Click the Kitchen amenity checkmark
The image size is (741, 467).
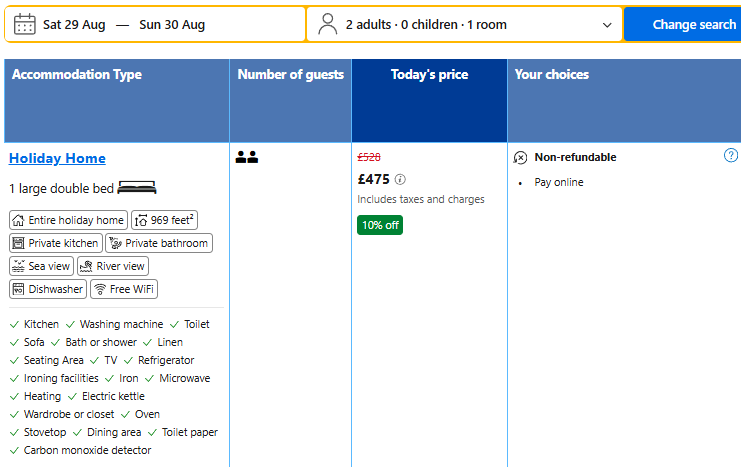pos(14,324)
